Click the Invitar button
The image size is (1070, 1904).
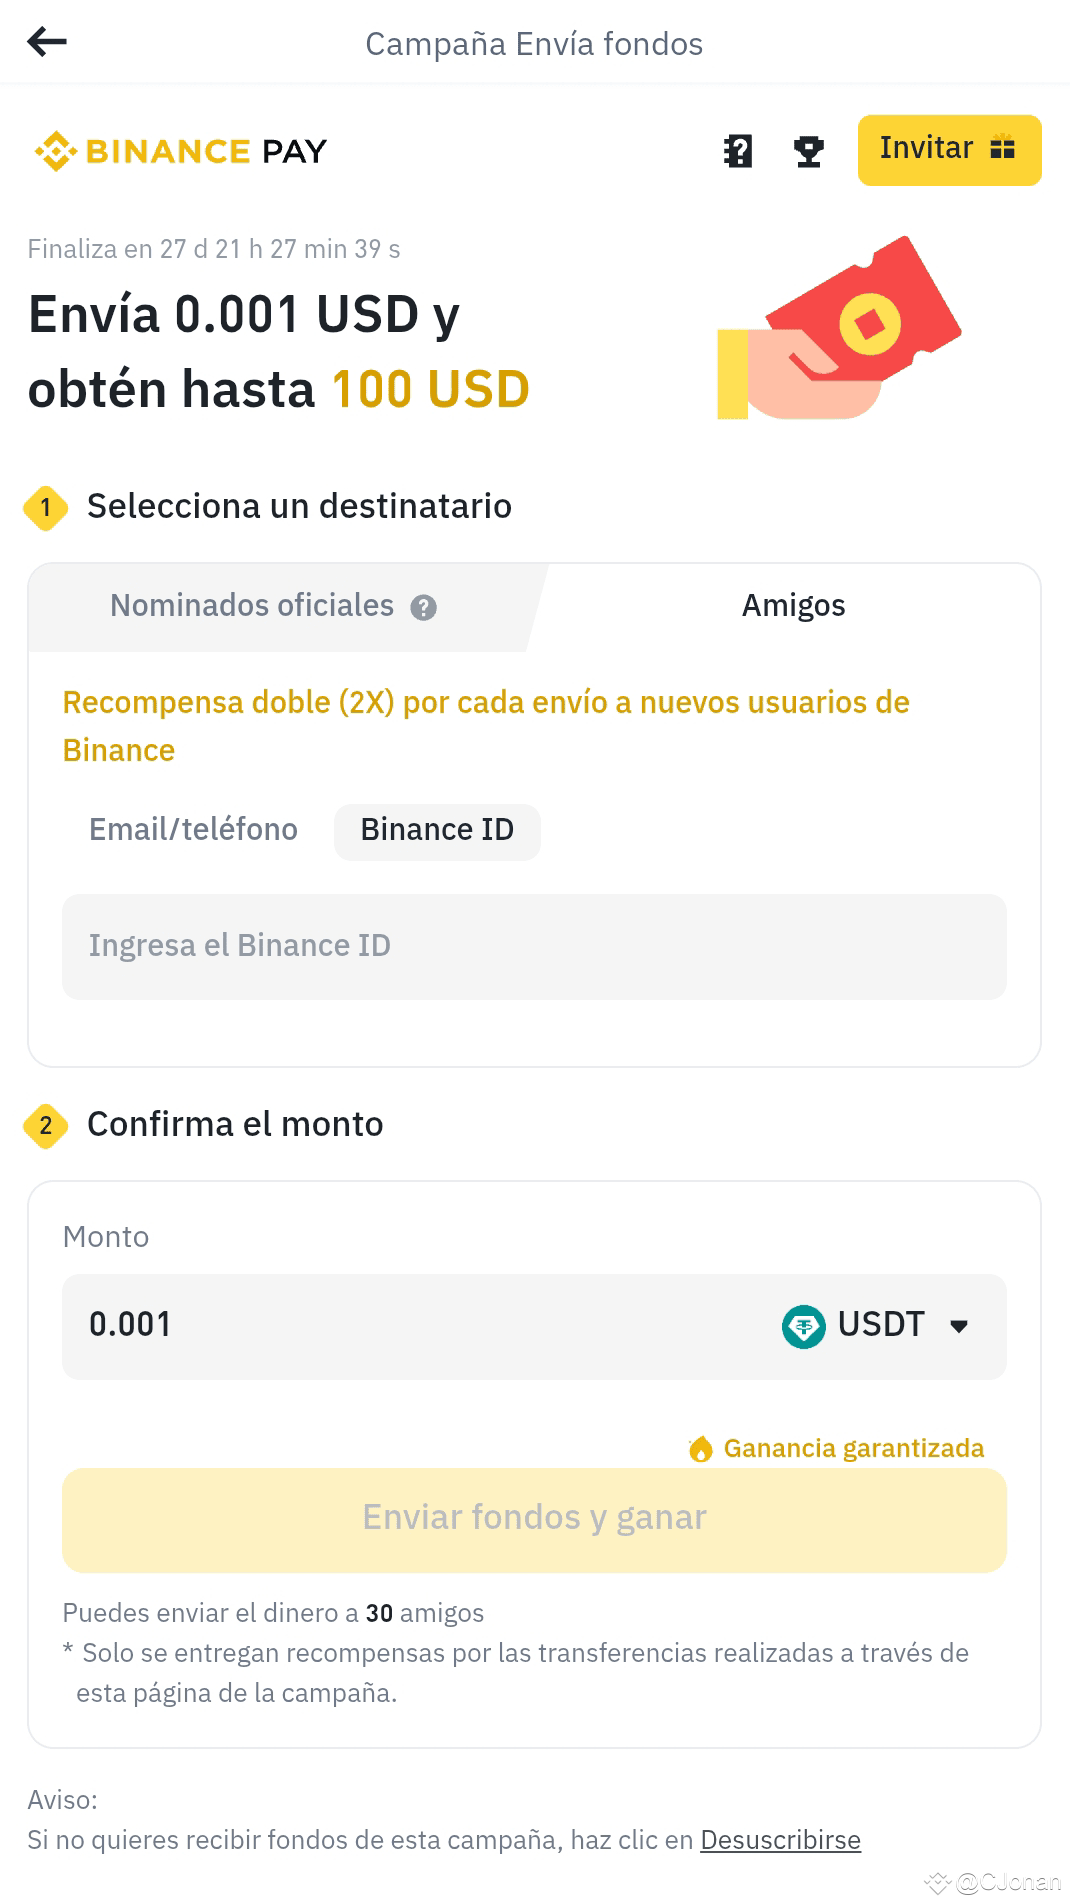[x=949, y=150]
